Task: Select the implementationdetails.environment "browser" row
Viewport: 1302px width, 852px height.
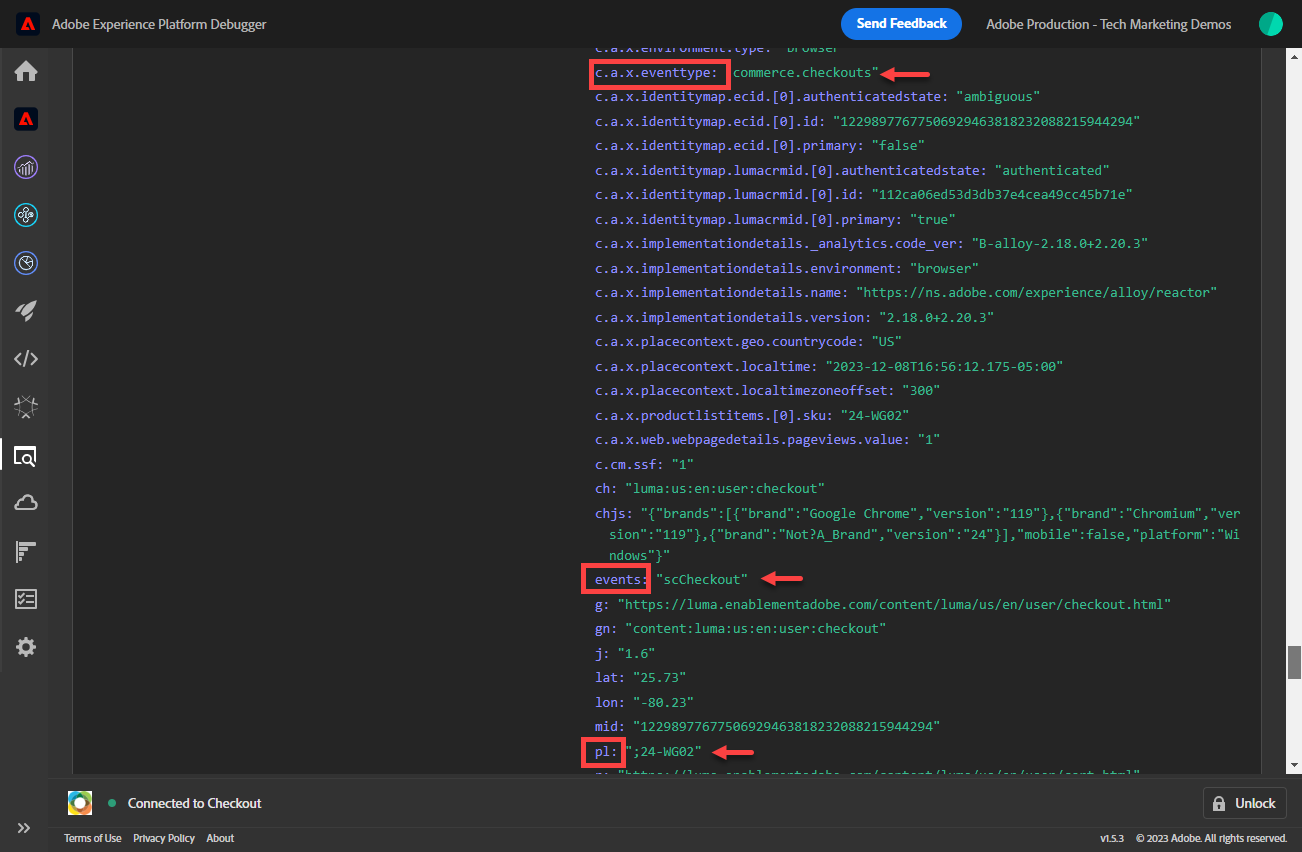Action: tap(787, 268)
